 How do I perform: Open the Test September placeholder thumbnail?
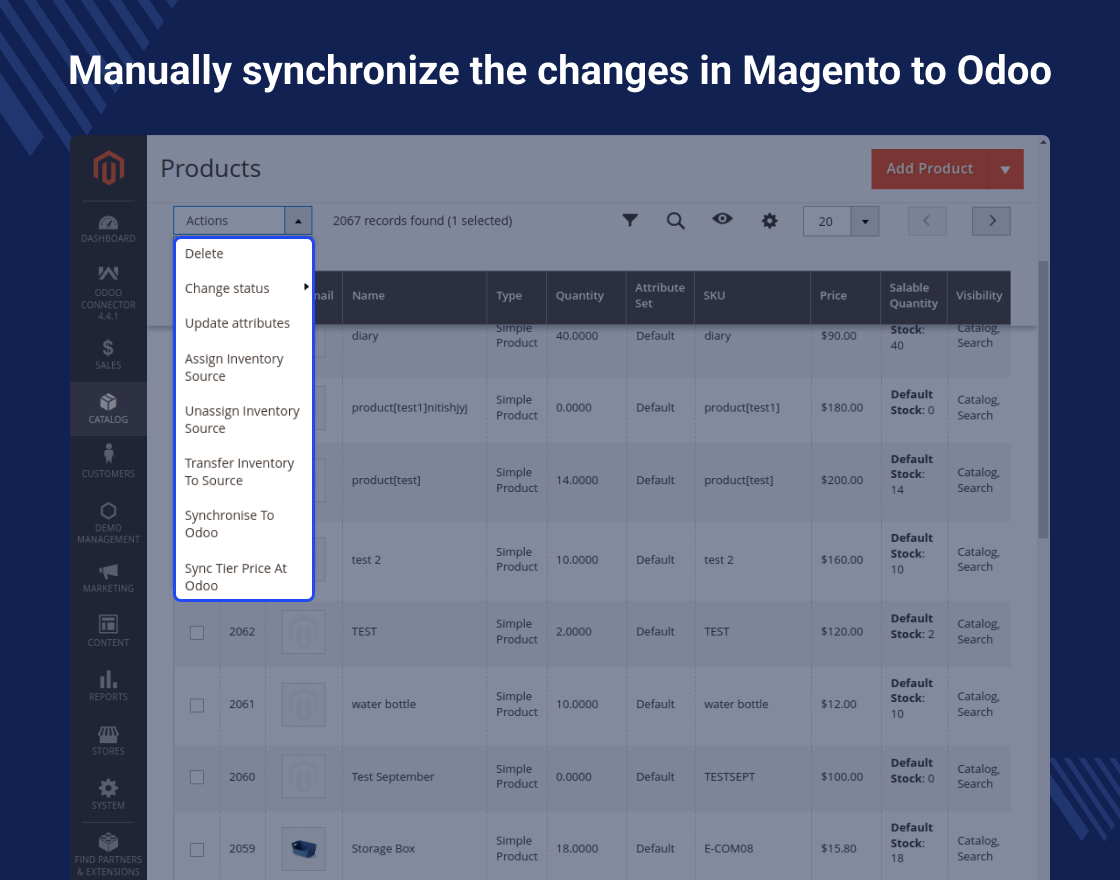tap(304, 776)
